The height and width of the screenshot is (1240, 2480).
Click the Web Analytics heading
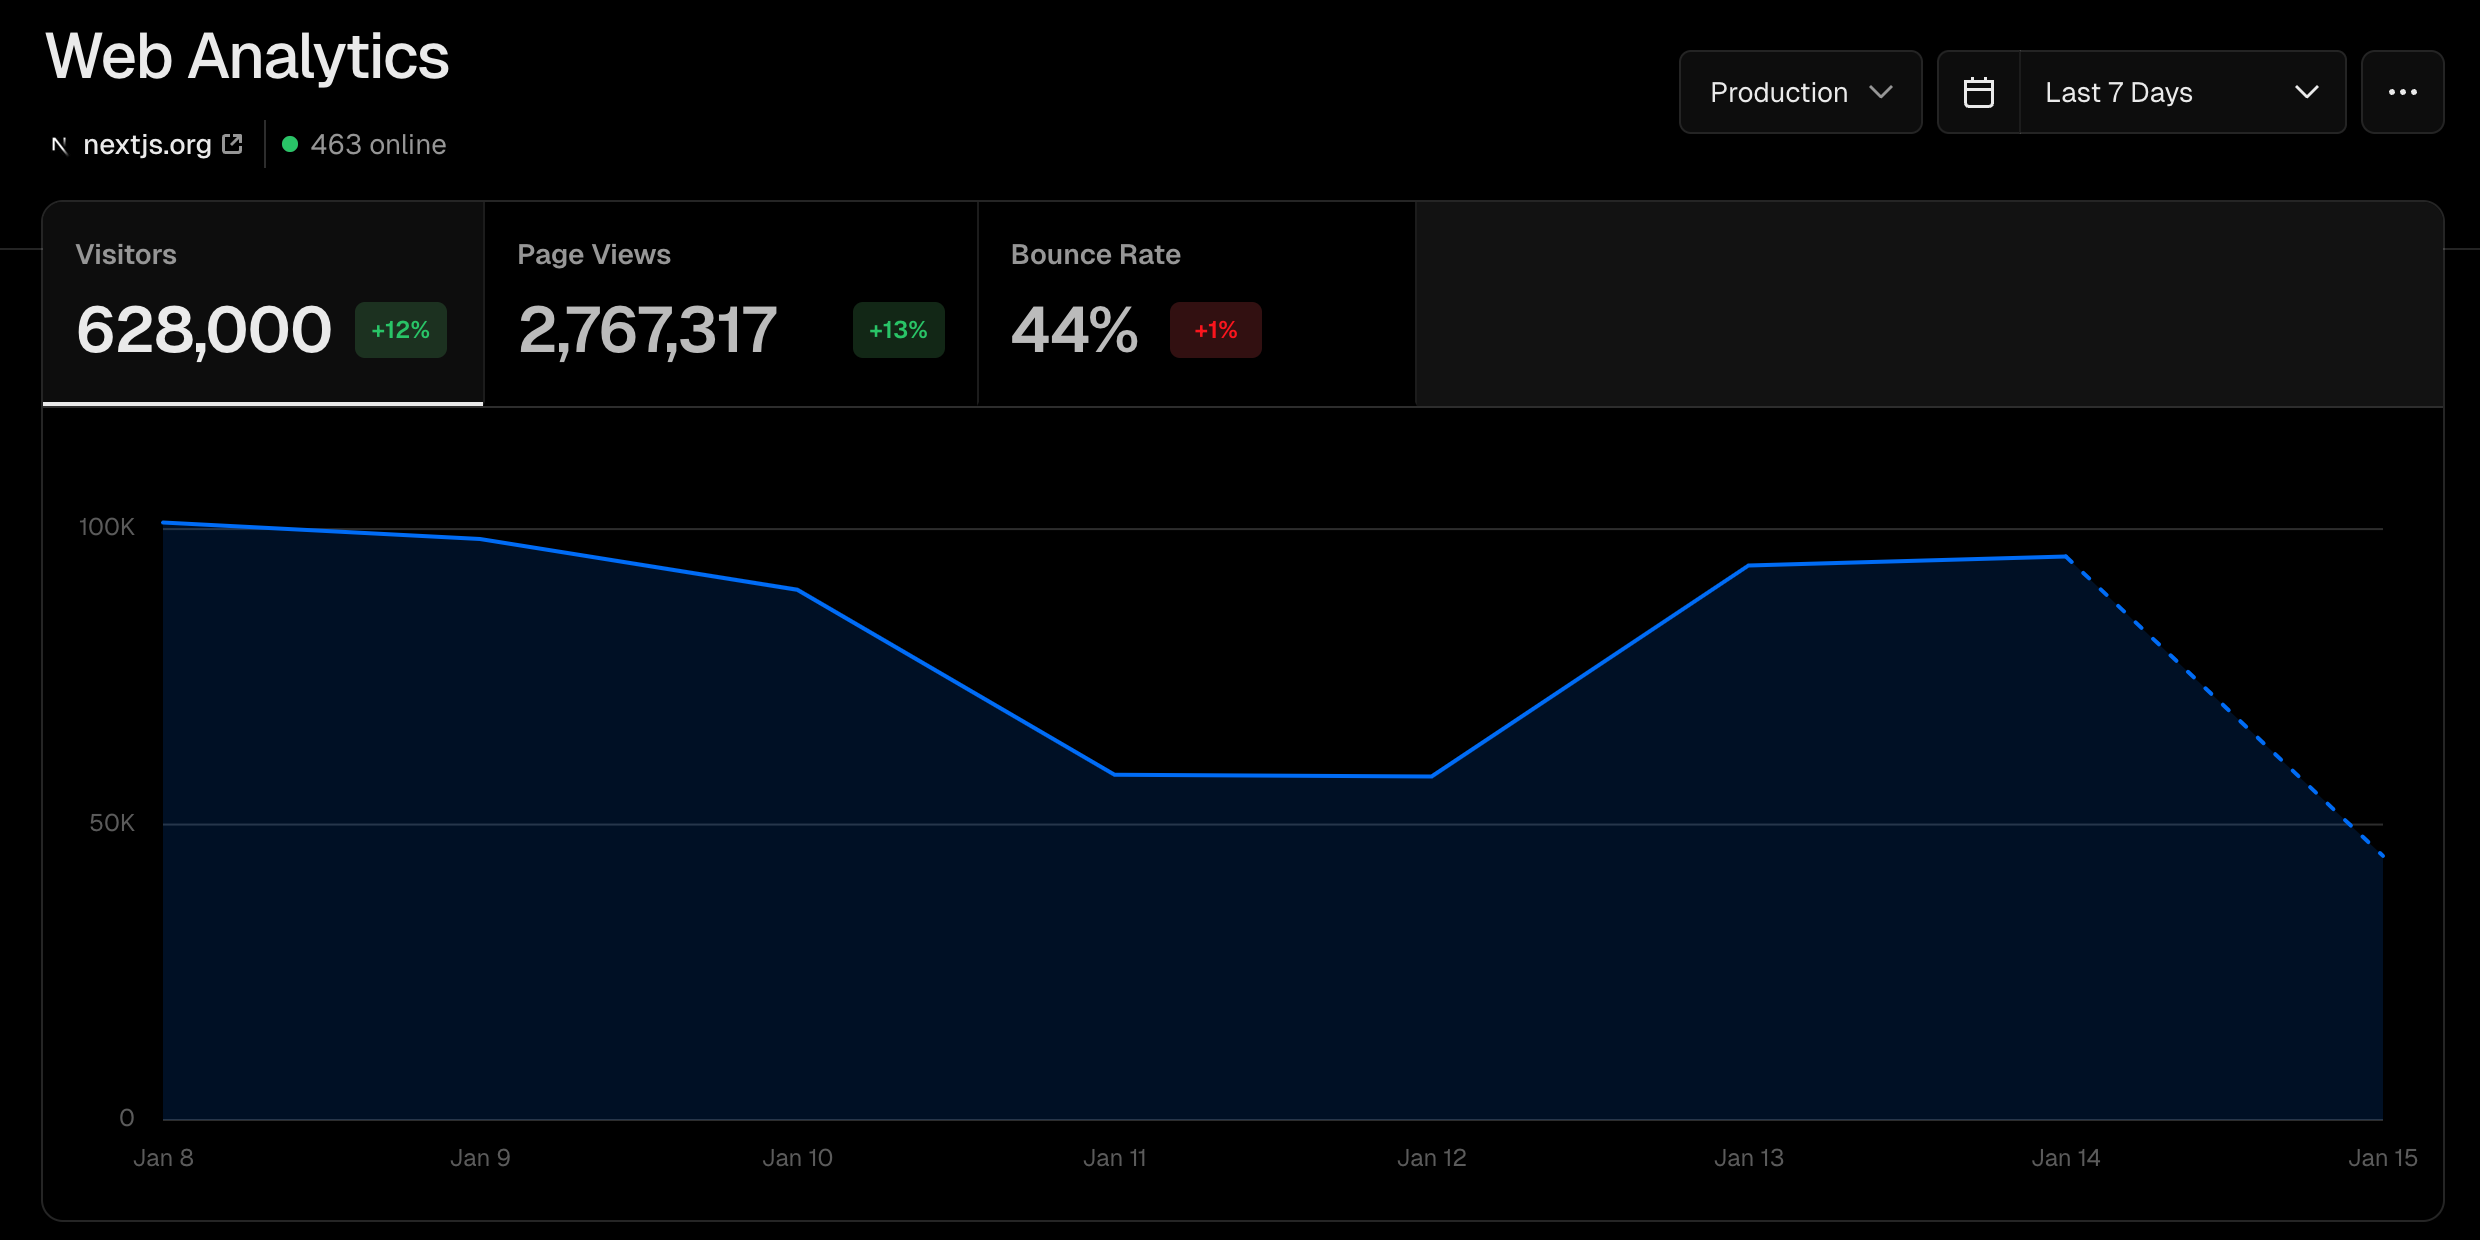point(247,56)
